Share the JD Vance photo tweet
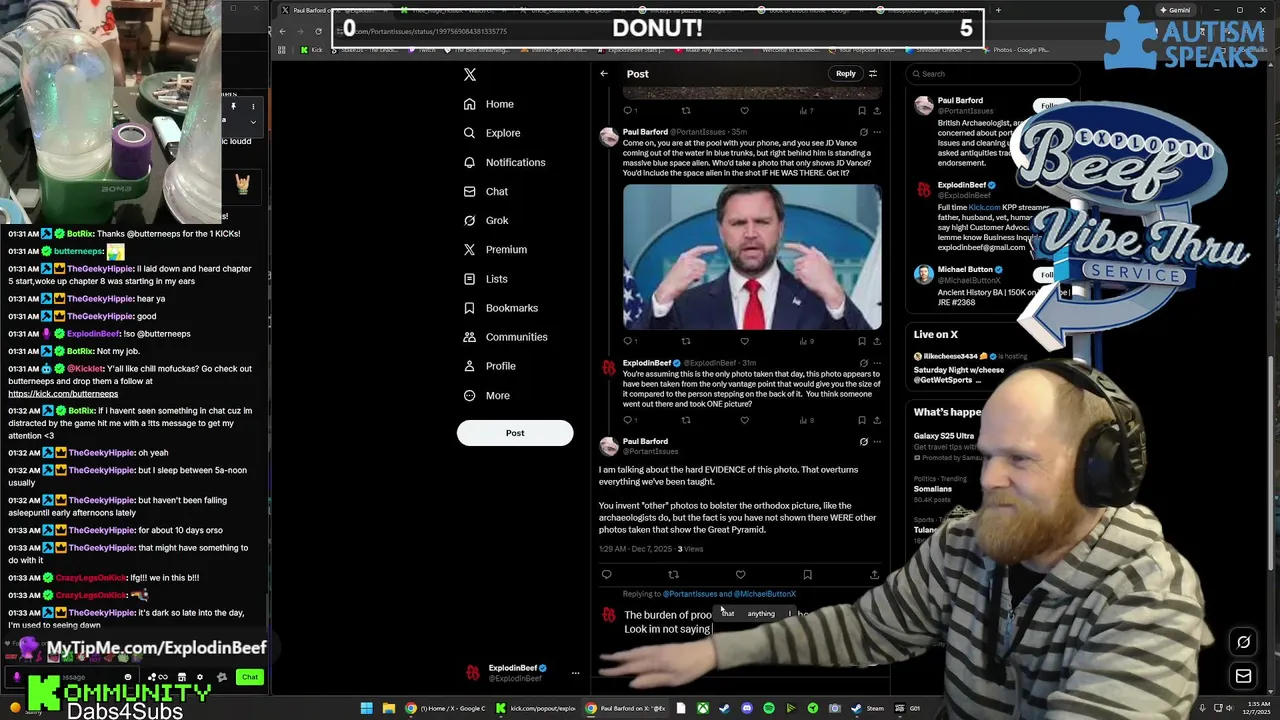The width and height of the screenshot is (1280, 720). (877, 341)
